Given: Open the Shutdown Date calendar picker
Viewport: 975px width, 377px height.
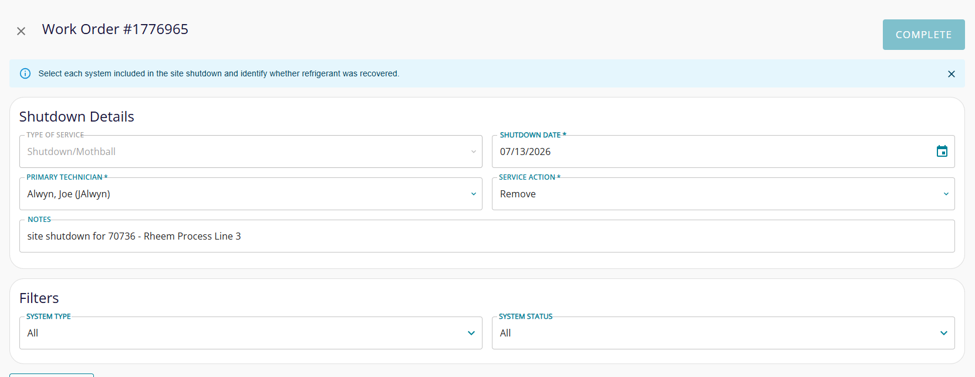Looking at the screenshot, I should click(x=942, y=151).
